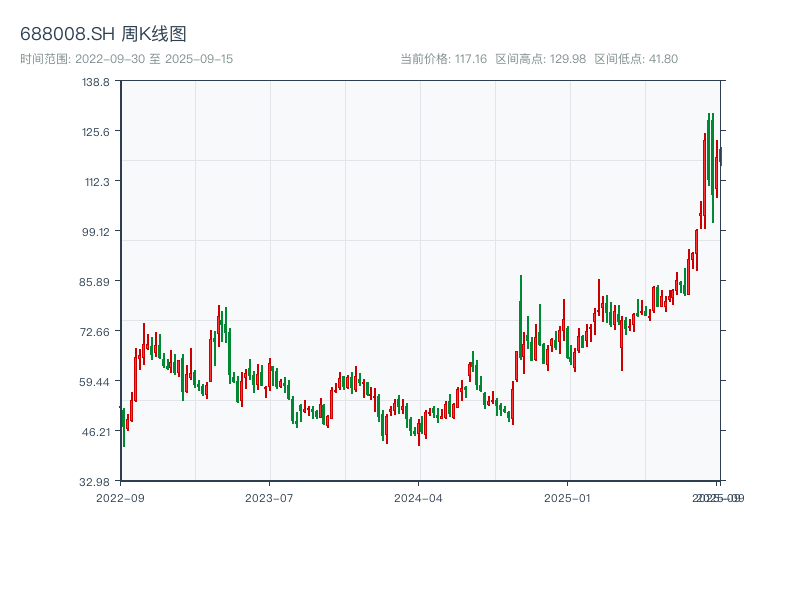Click the y-axis label 99.12
The height and width of the screenshot is (600, 800).
click(96, 232)
